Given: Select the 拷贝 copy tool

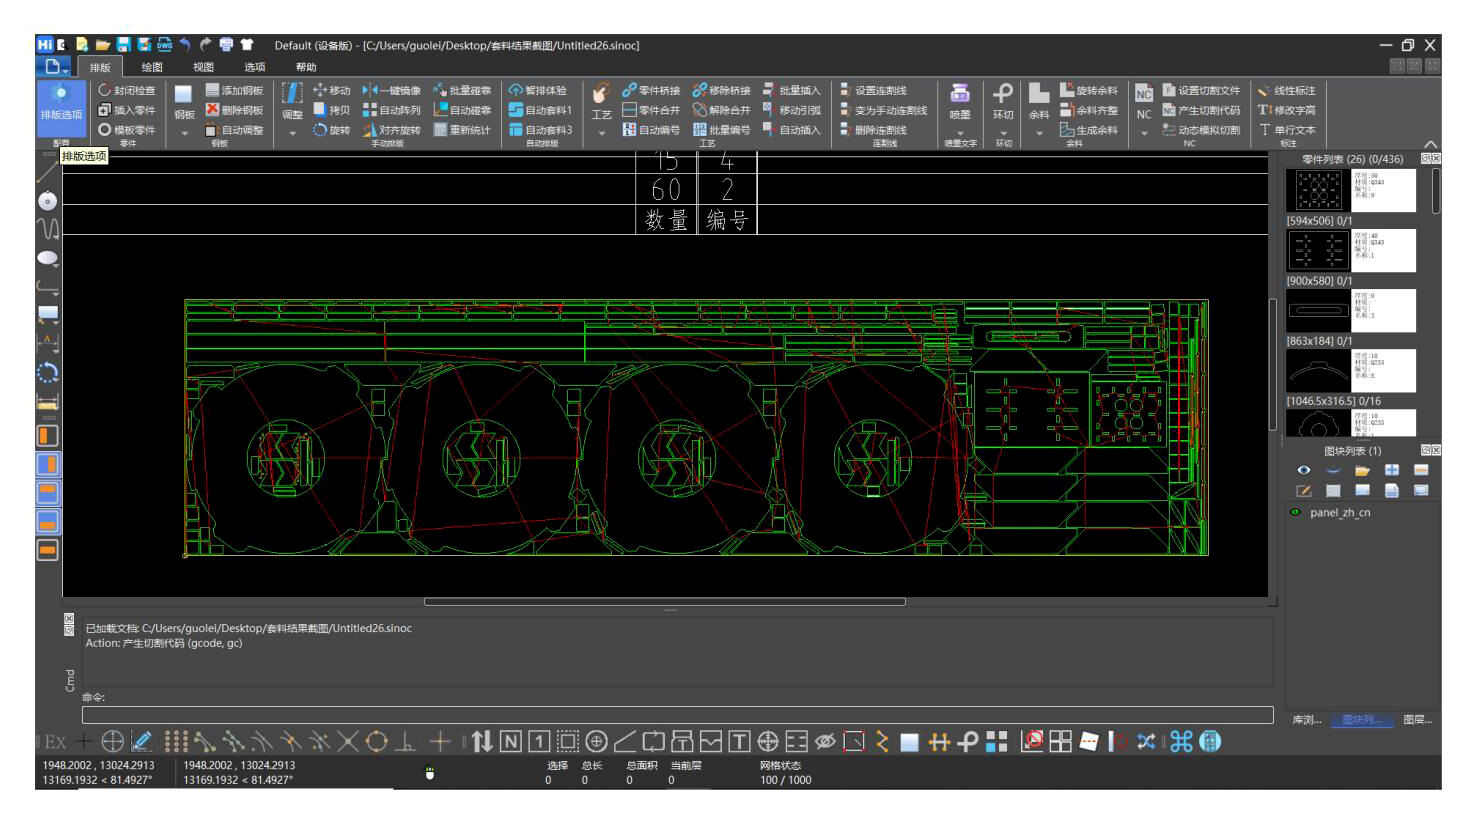Looking at the screenshot, I should point(332,110).
